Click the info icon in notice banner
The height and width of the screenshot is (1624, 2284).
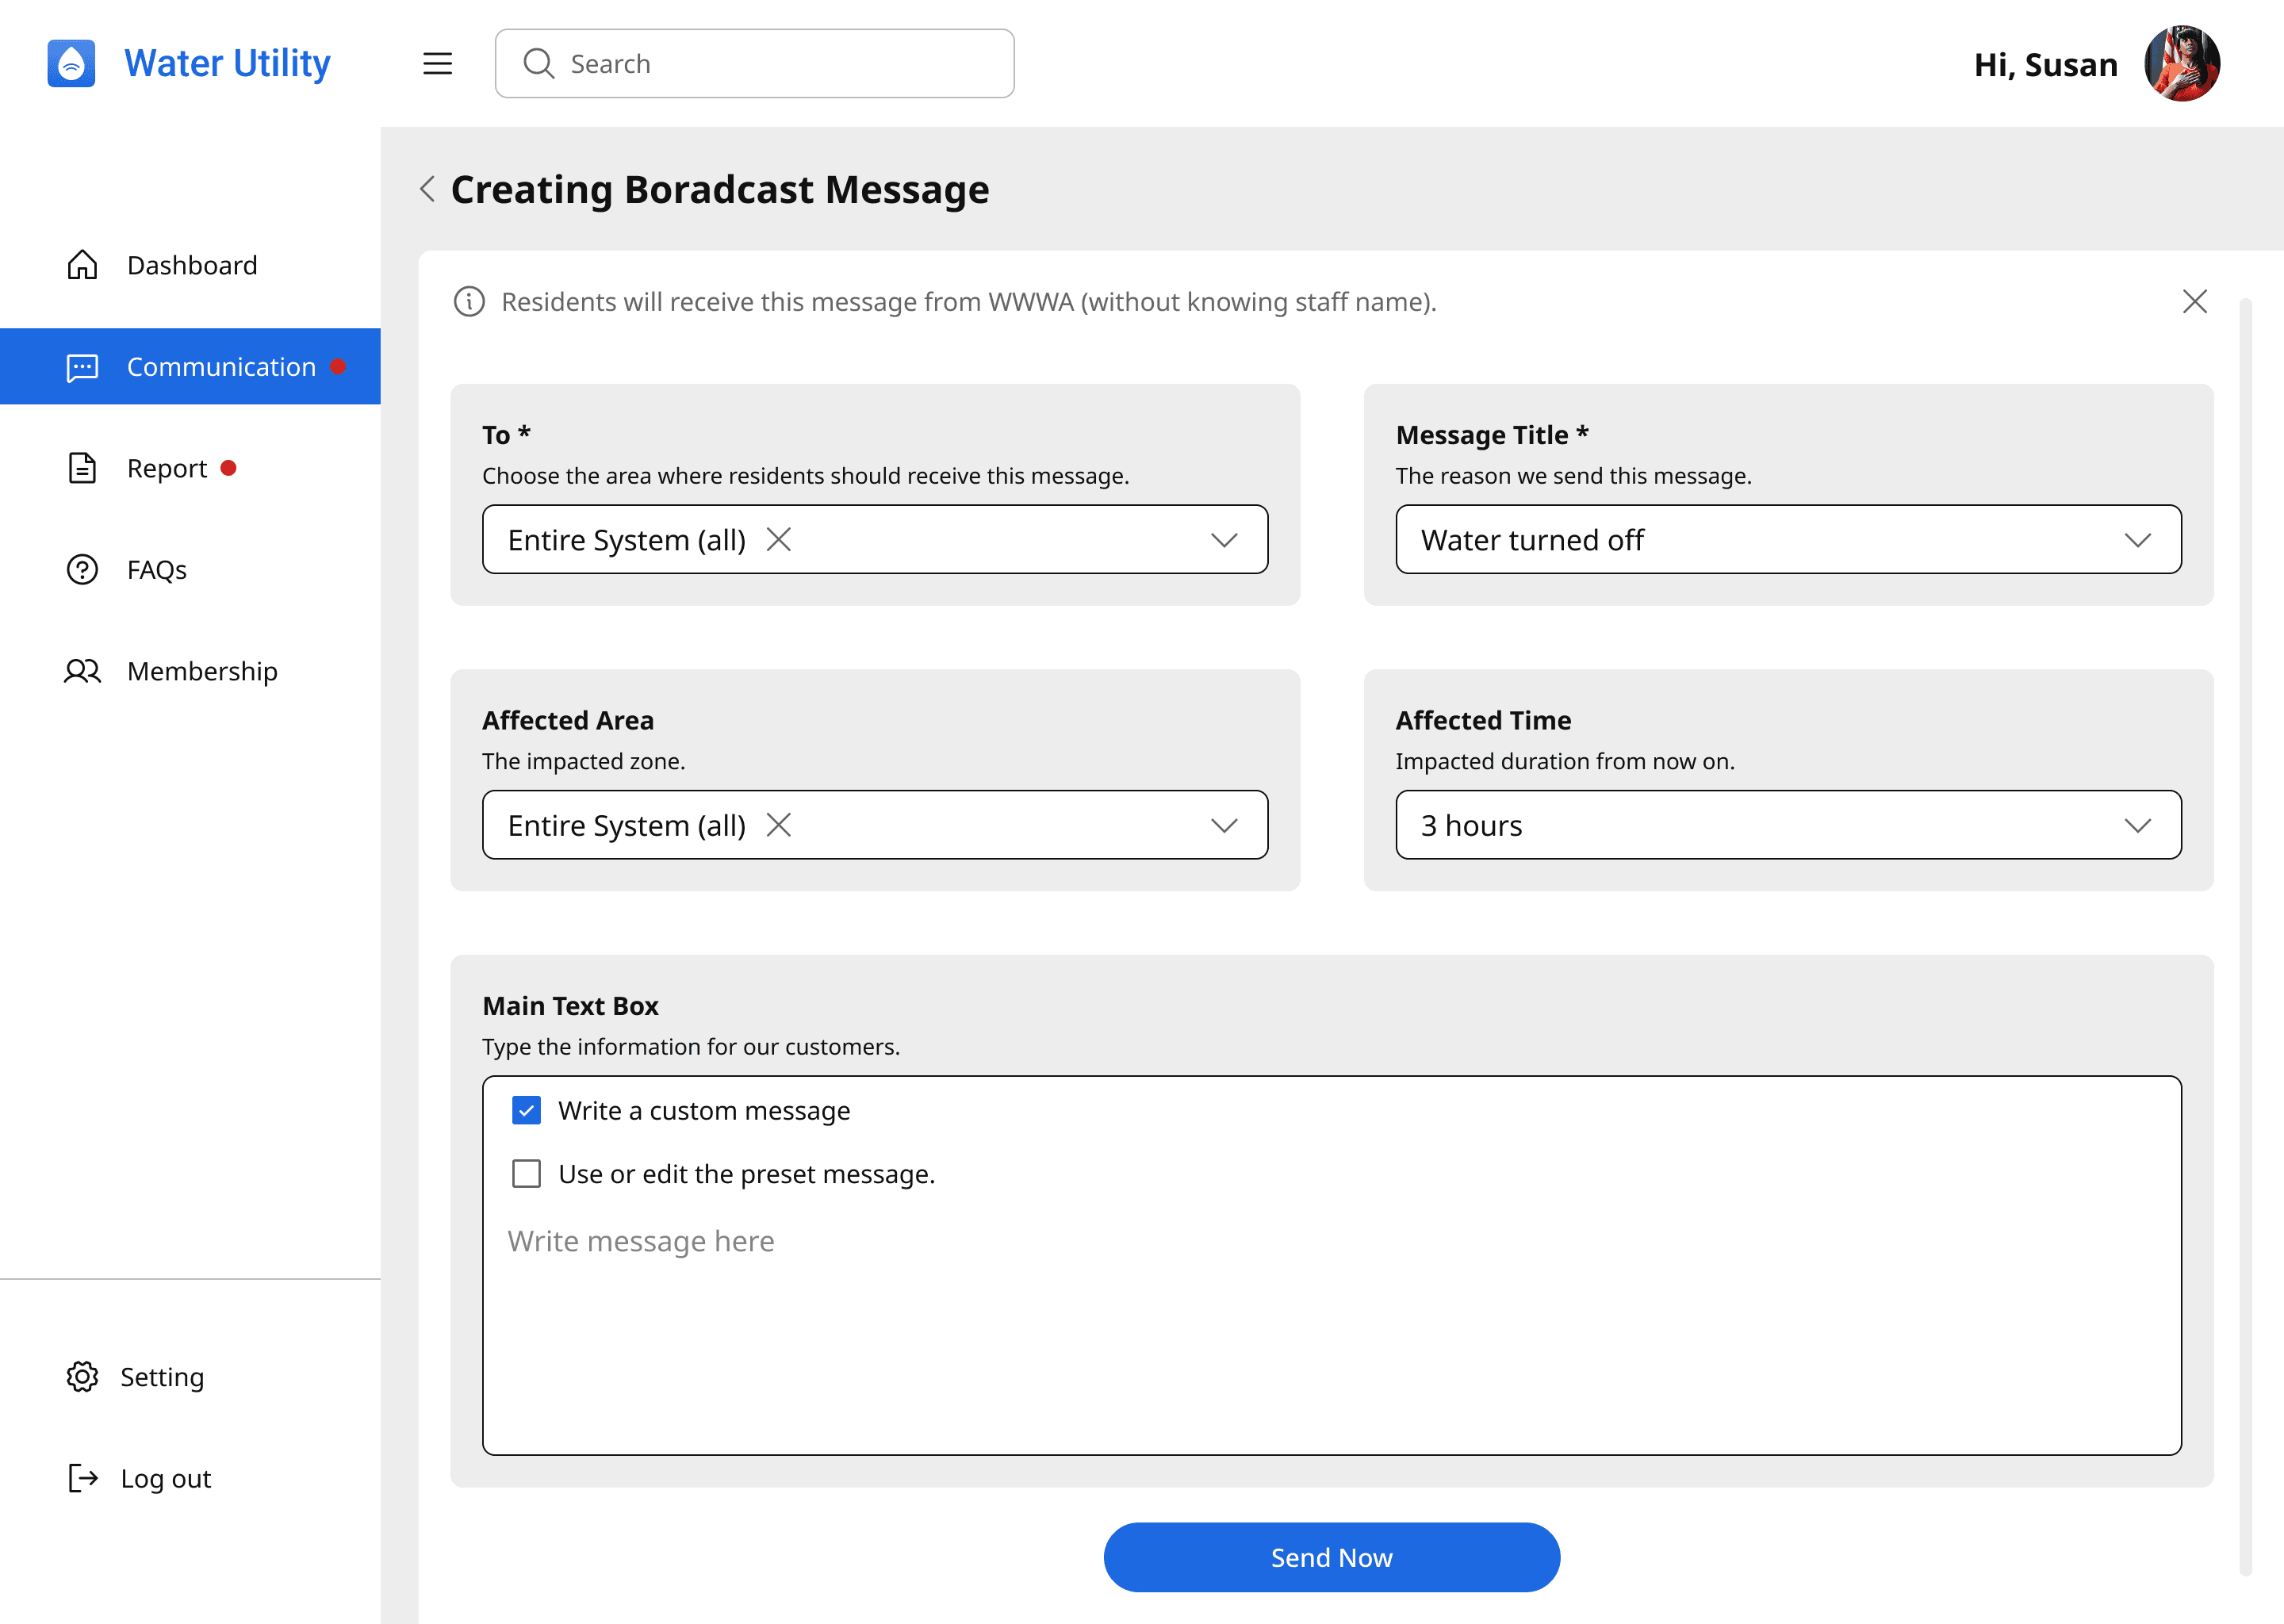469,301
